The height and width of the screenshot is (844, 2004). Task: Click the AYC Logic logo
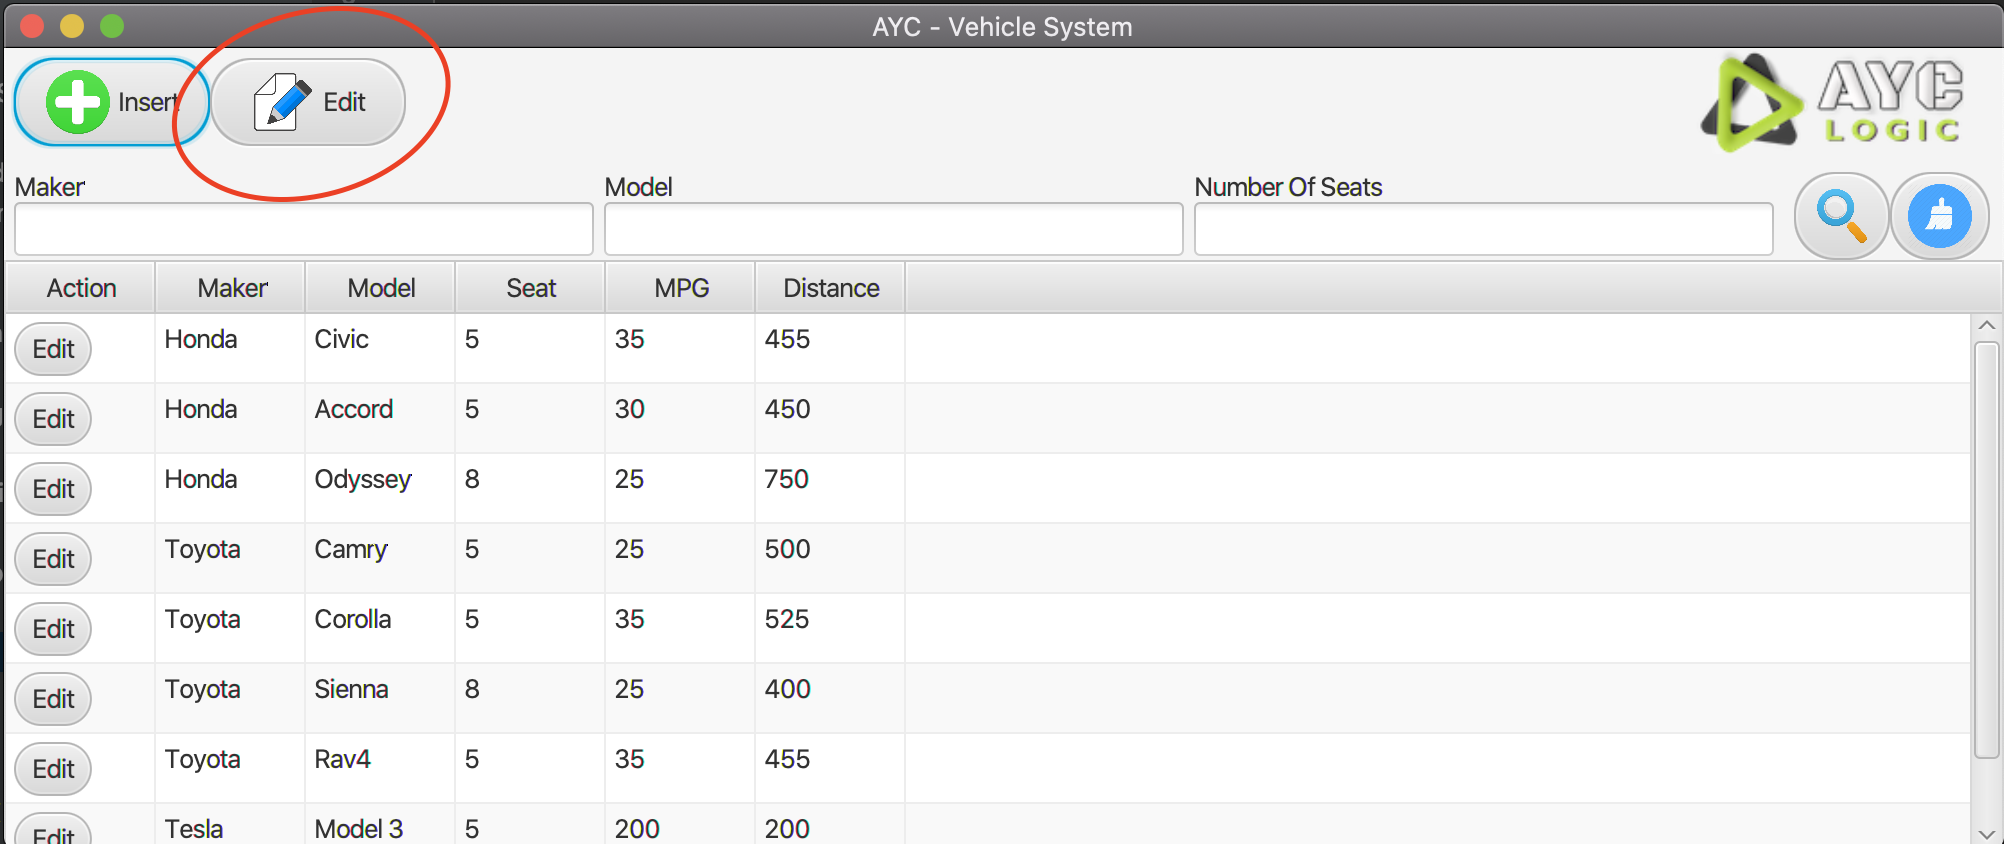point(1832,104)
